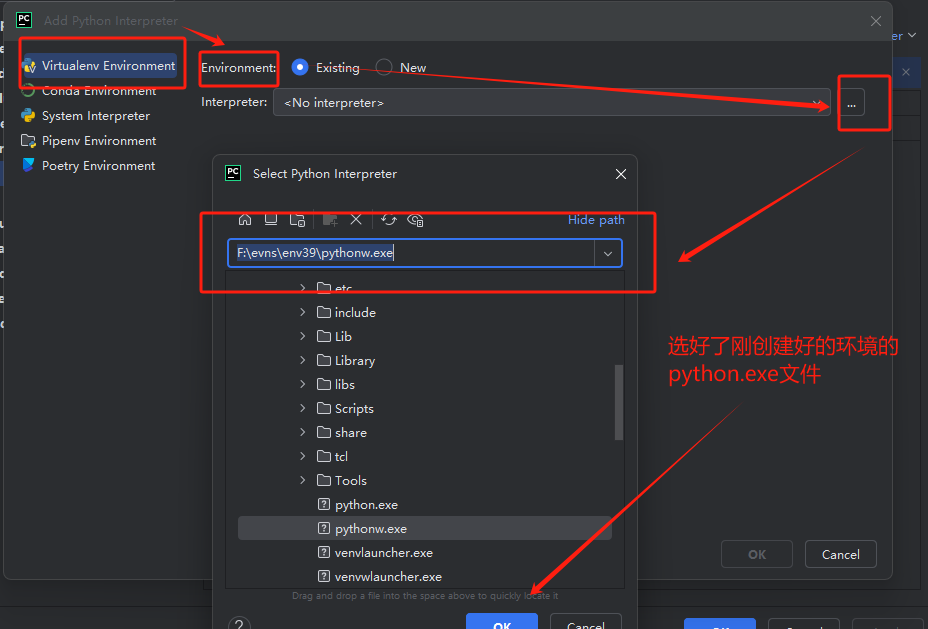Click the System Interpreter python icon
This screenshot has width=928, height=629.
(28, 116)
